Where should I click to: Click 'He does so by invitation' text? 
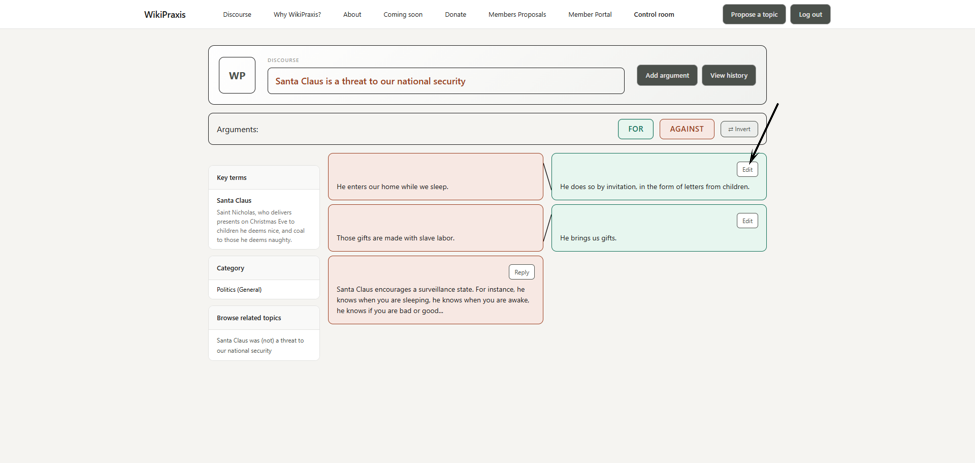655,186
